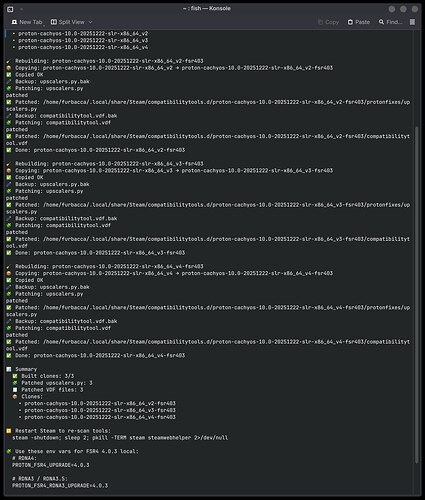Viewport: 425px width, 500px height.
Task: Click the top bullet 'proton-cachyos-10.0-20251222-slr-x86_64_v3'
Action: tap(80, 40)
